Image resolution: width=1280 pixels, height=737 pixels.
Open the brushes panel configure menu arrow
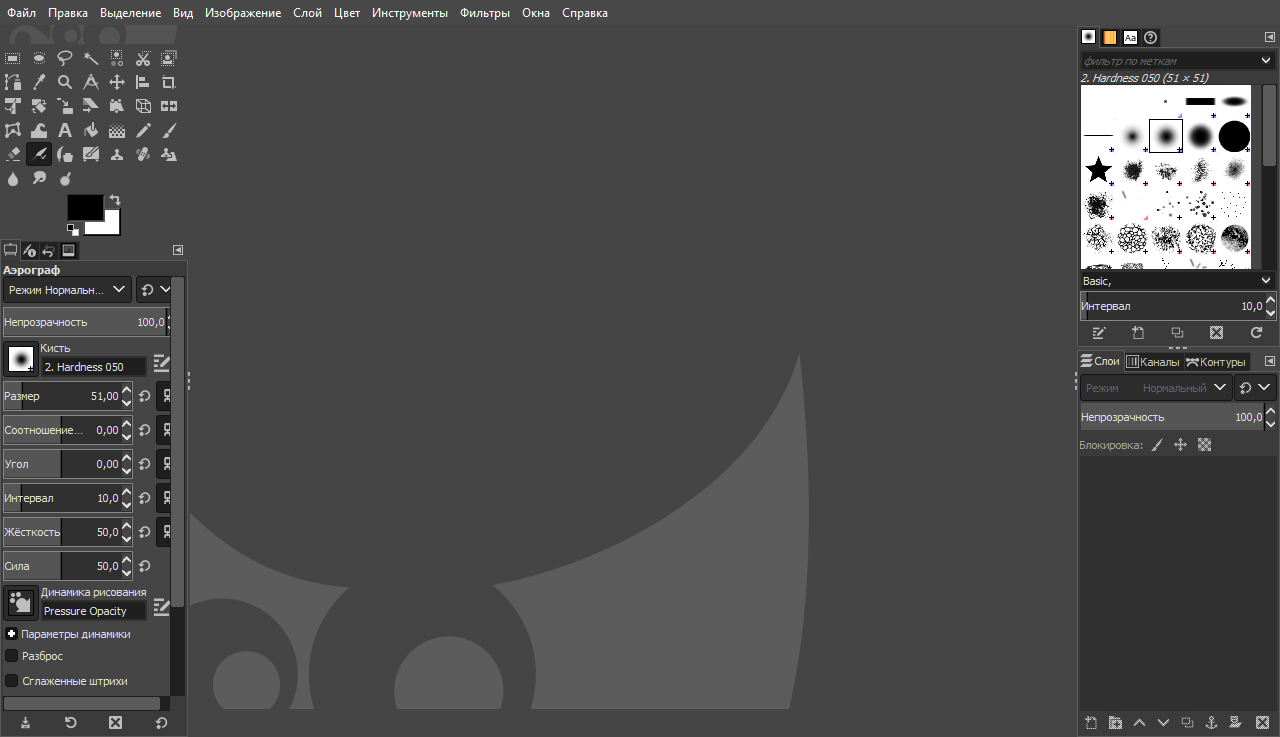click(x=1270, y=37)
